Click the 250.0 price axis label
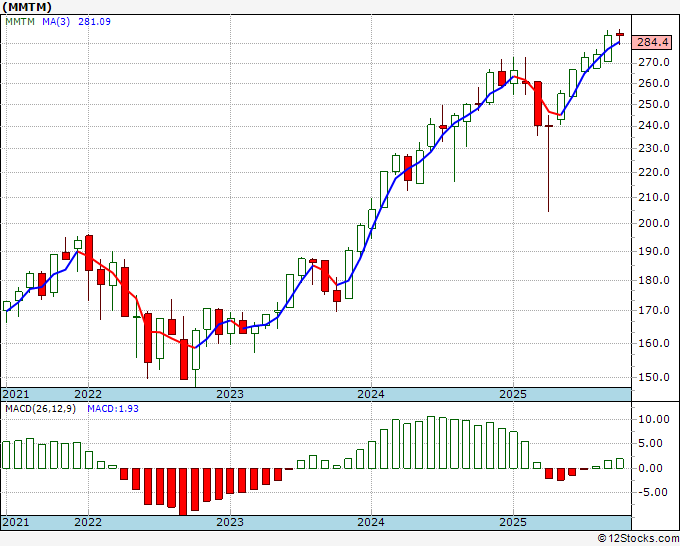Screen dimensions: 680x546 [654, 105]
